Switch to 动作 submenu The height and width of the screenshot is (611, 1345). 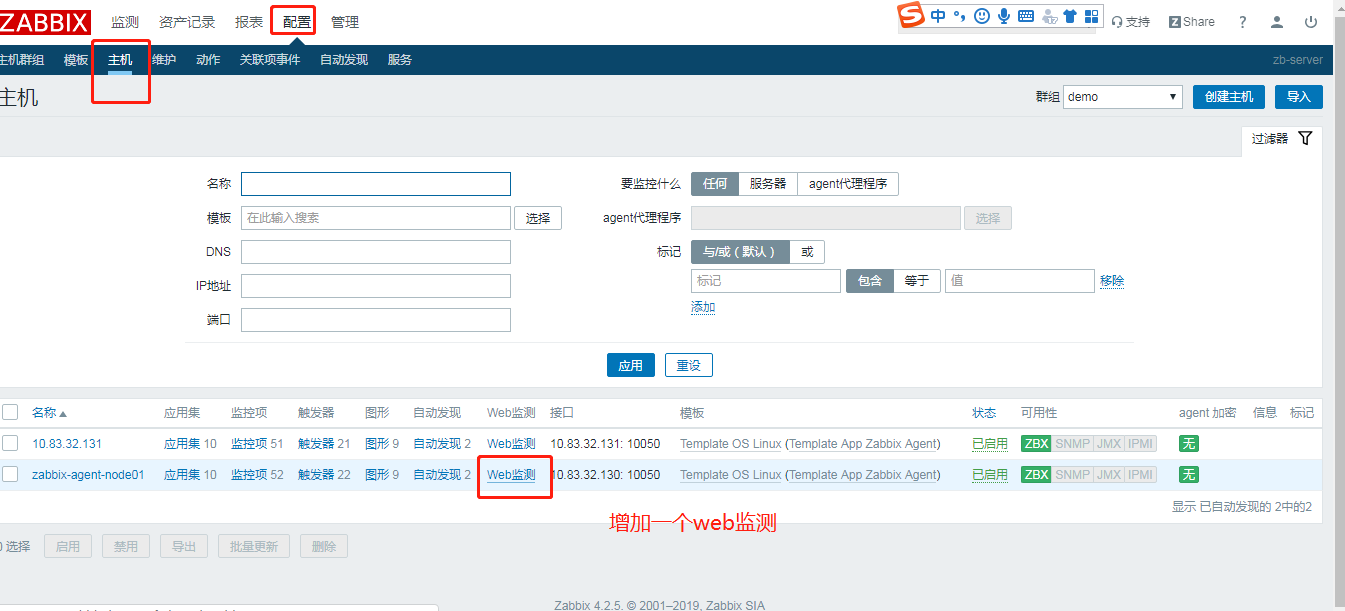(208, 60)
